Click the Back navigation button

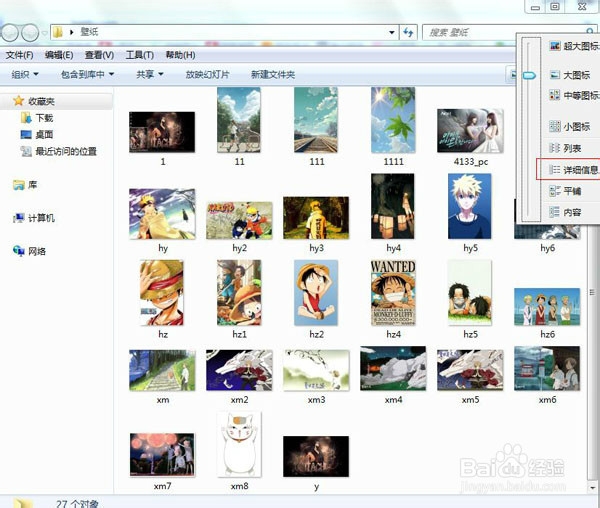point(10,33)
